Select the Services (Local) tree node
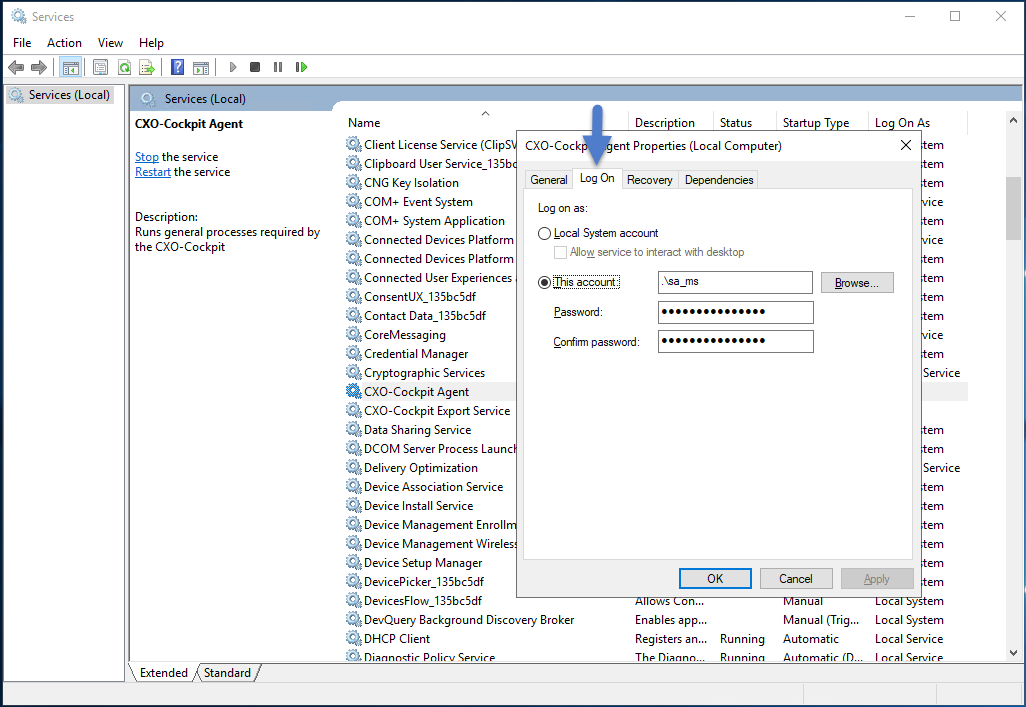 [x=61, y=95]
